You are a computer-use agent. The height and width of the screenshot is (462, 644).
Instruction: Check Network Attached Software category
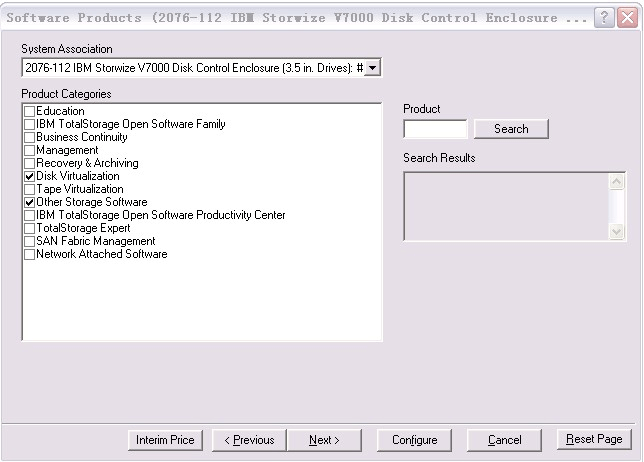point(29,255)
